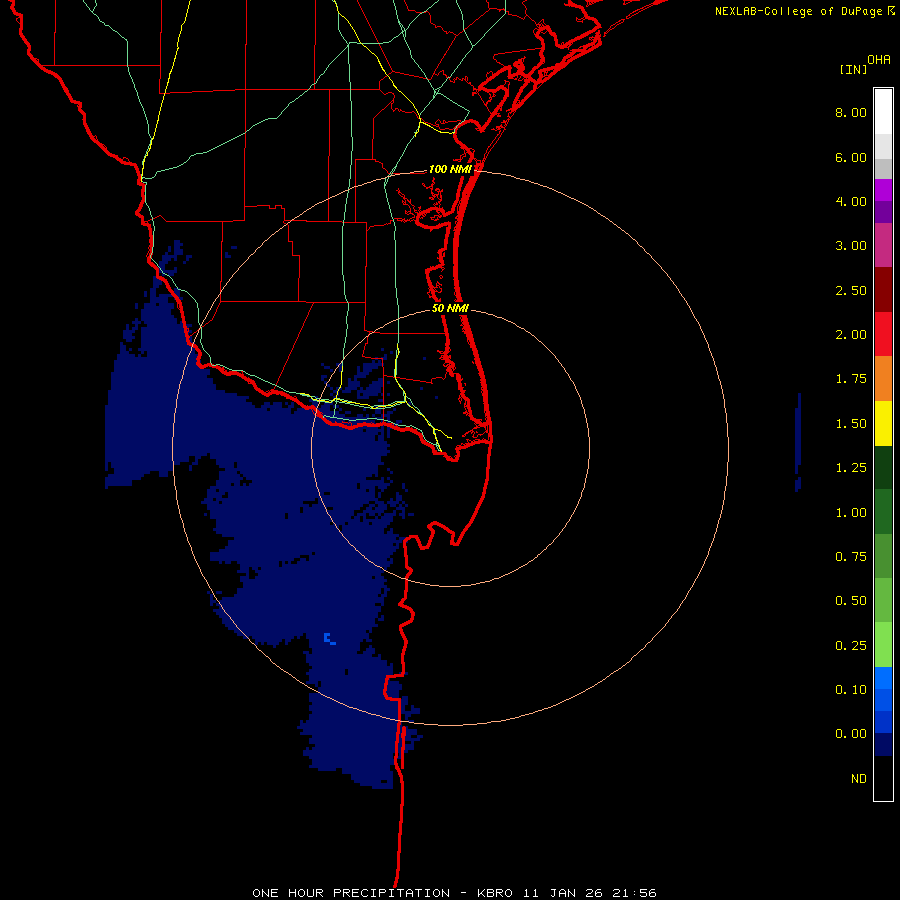Click the 2.00 legend value
900x900 pixels.
click(x=851, y=335)
